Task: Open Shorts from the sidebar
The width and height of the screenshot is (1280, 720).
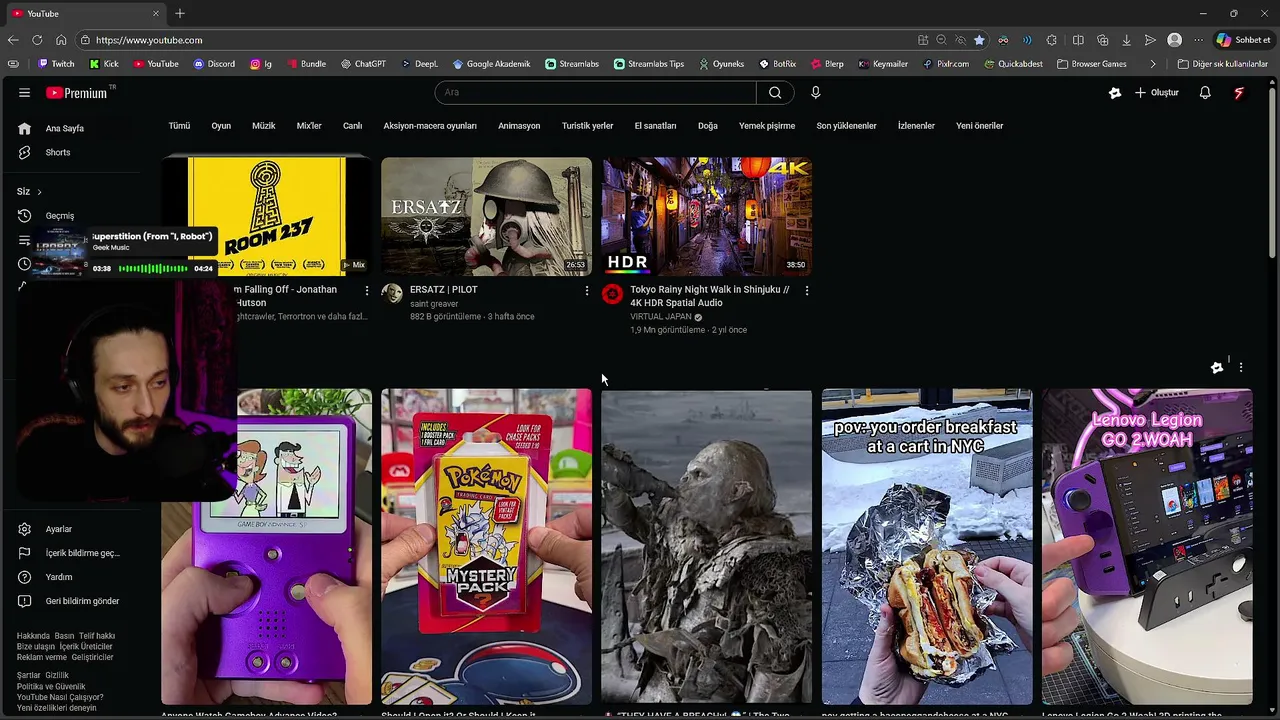Action: click(58, 152)
